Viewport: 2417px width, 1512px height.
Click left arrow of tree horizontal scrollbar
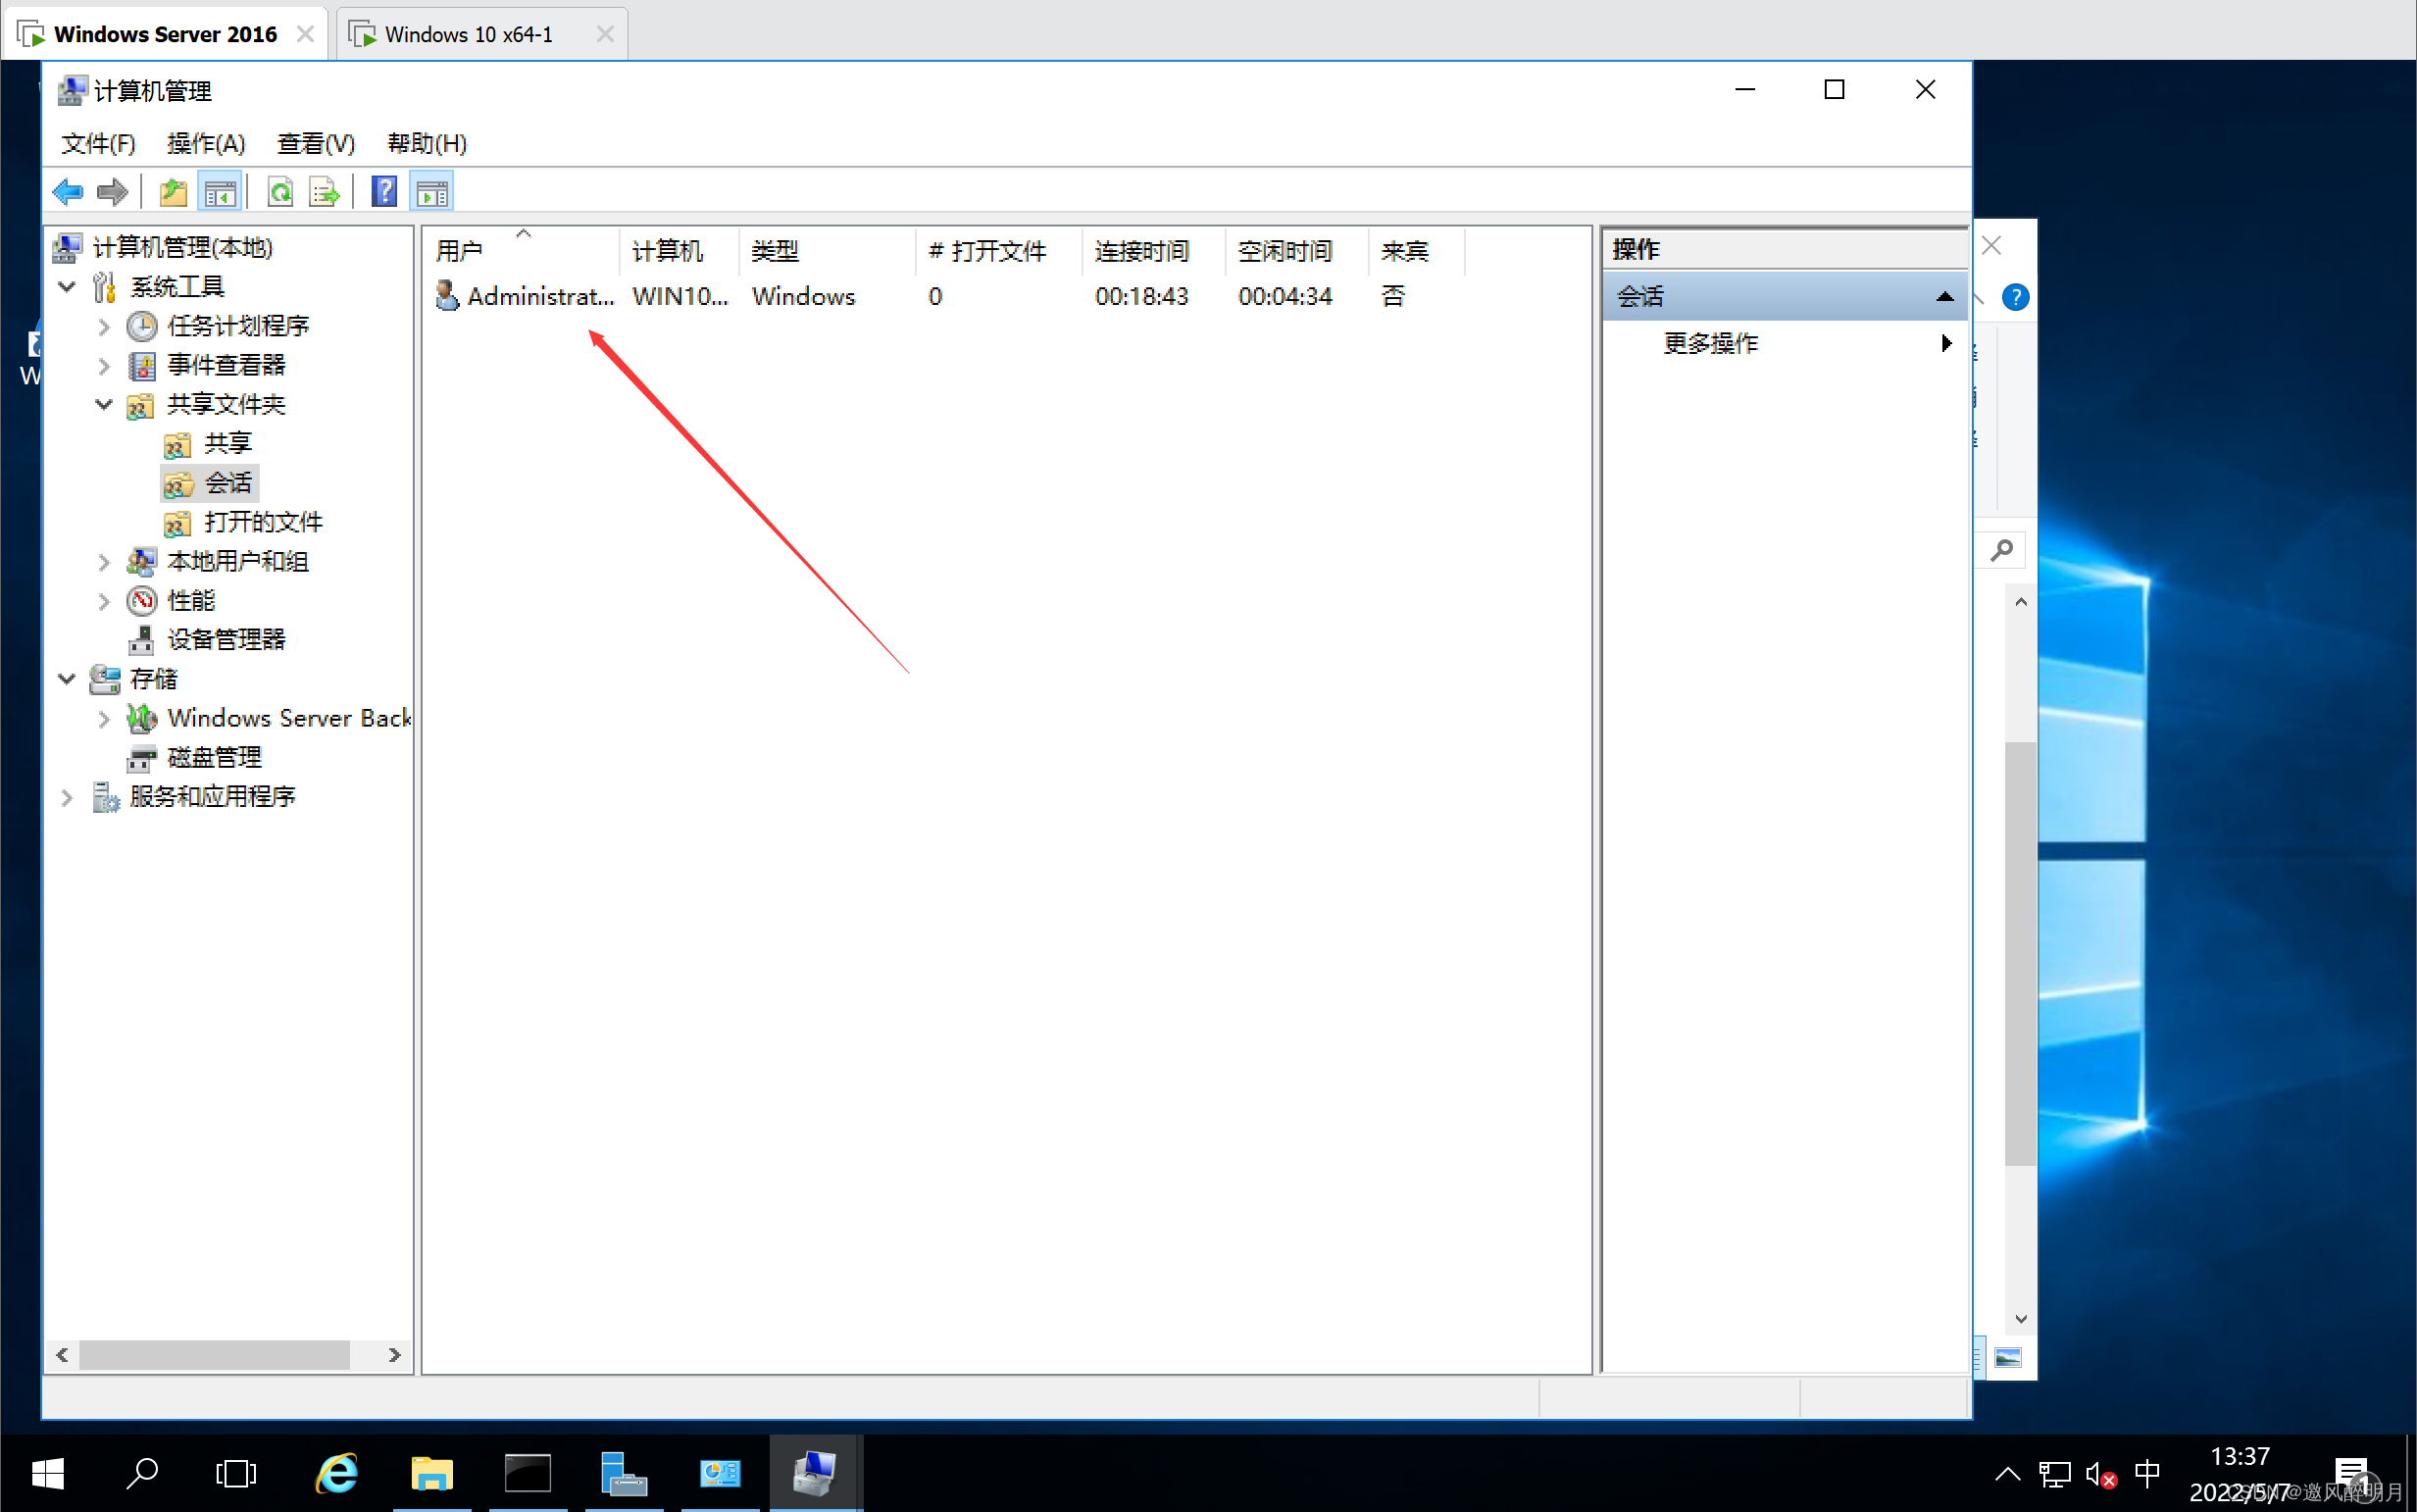pyautogui.click(x=62, y=1355)
